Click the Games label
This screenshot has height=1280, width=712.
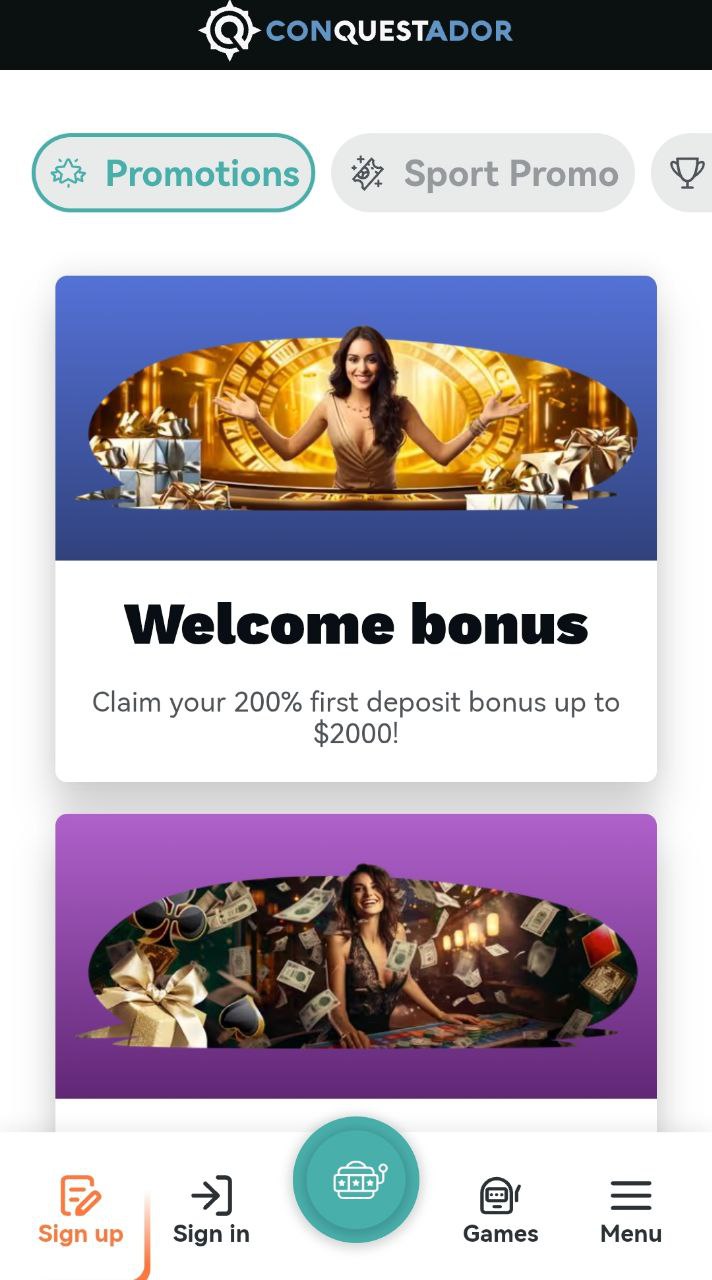pyautogui.click(x=500, y=1234)
